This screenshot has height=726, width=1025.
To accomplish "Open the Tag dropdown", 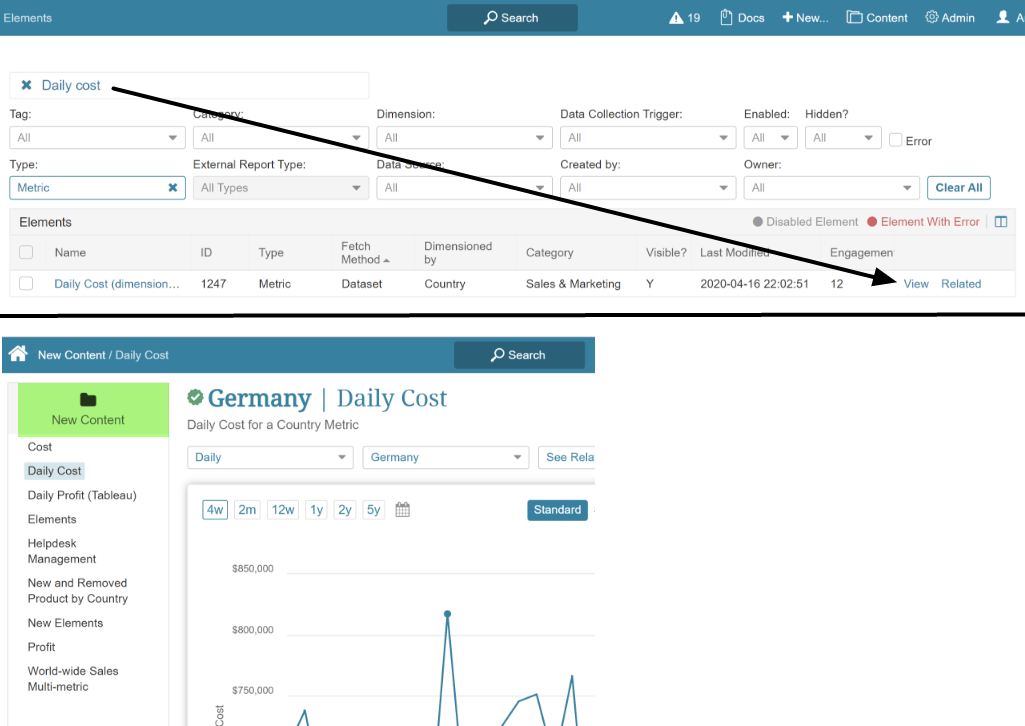I will point(97,138).
